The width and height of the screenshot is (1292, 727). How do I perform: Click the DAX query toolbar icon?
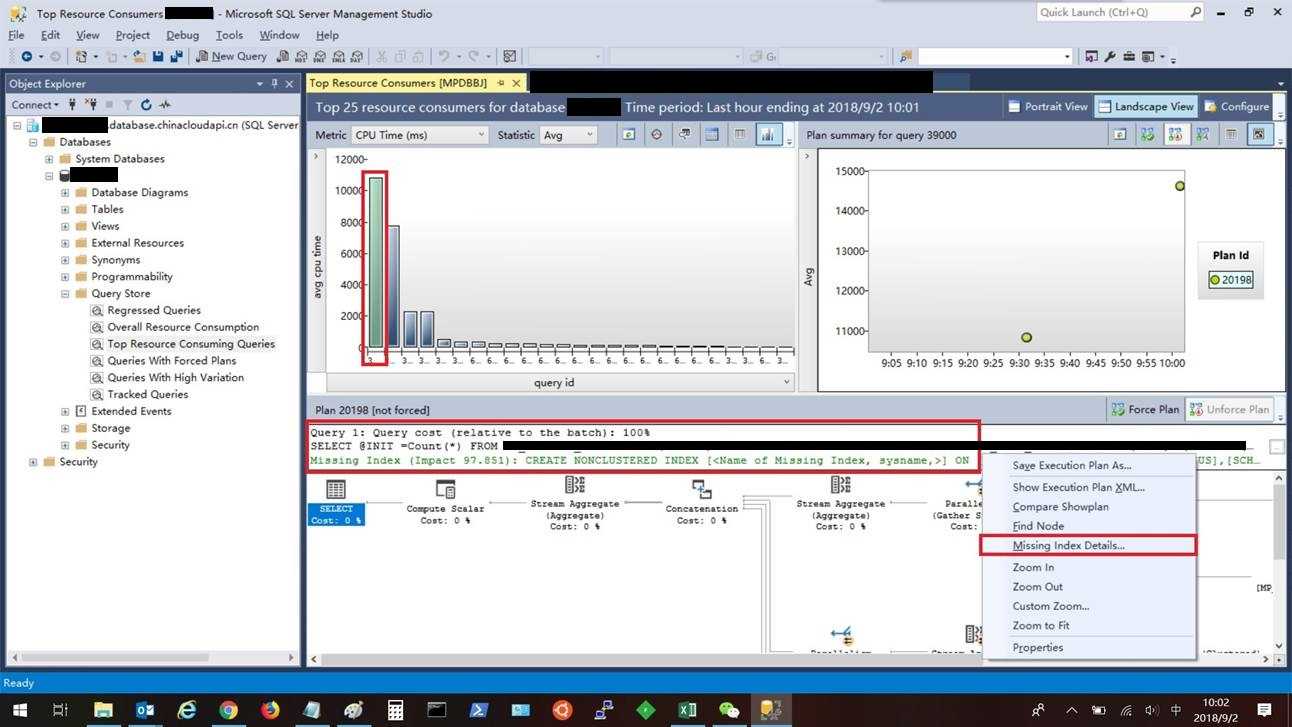358,56
